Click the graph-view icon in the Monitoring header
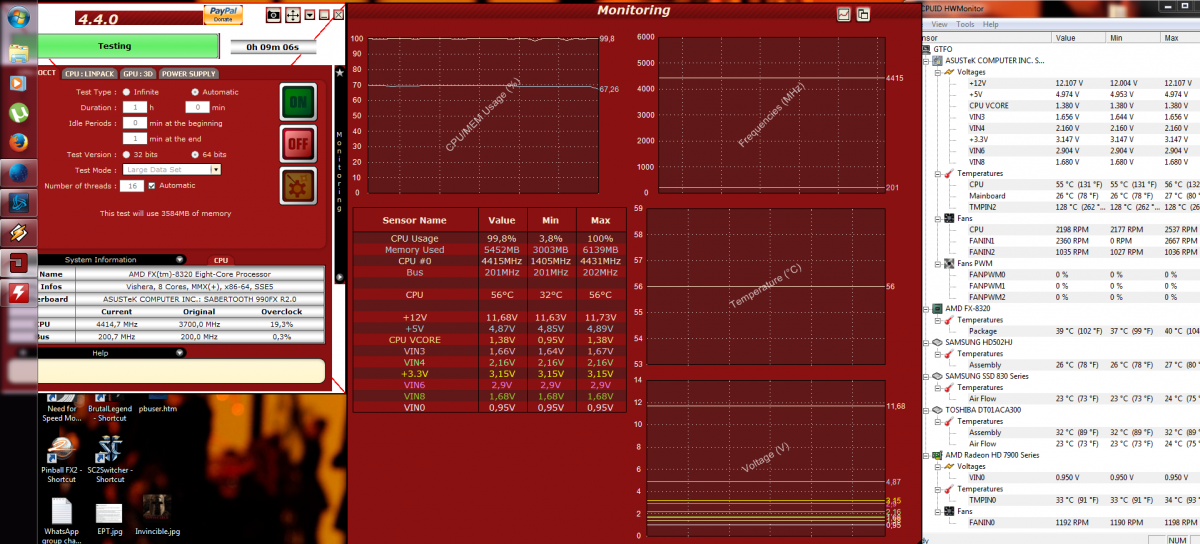Viewport: 1200px width, 544px height. tap(844, 14)
